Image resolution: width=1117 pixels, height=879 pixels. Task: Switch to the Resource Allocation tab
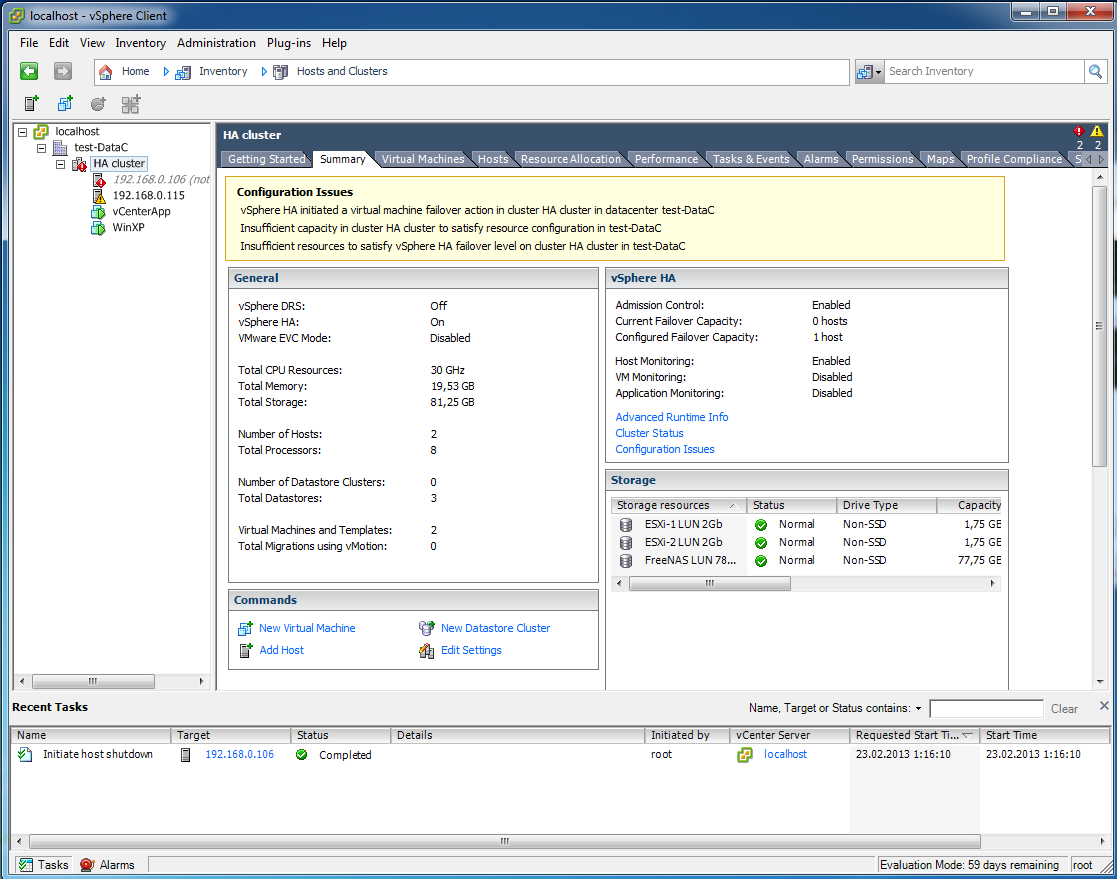(x=571, y=159)
